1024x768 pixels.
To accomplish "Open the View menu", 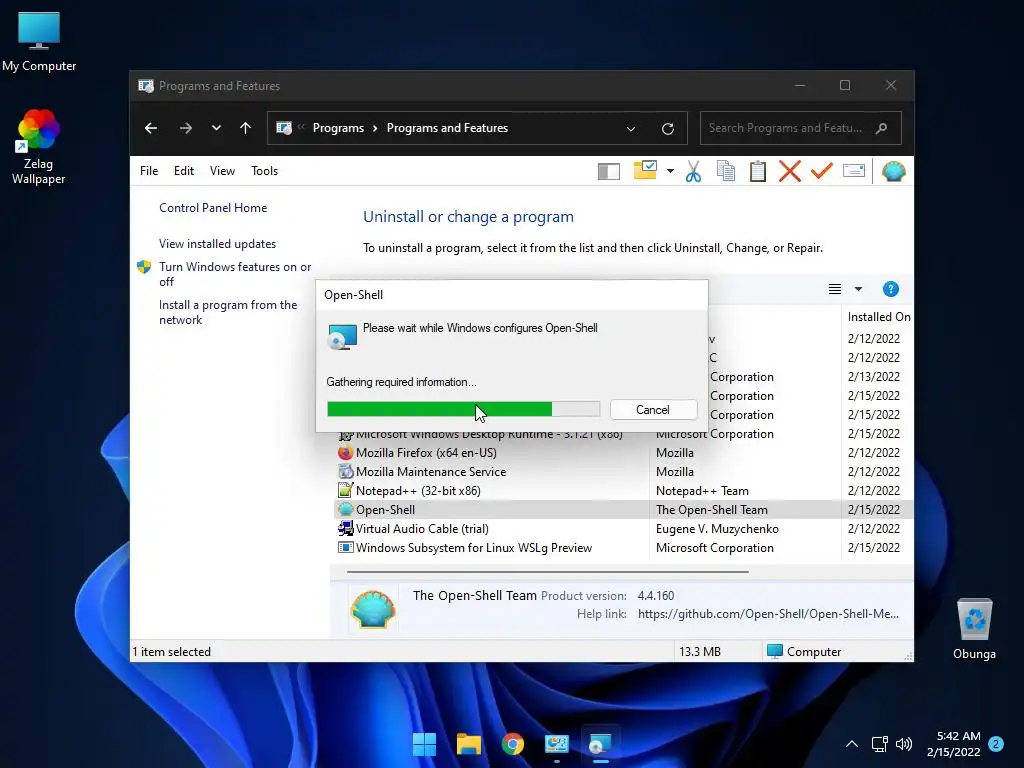I will [x=222, y=170].
